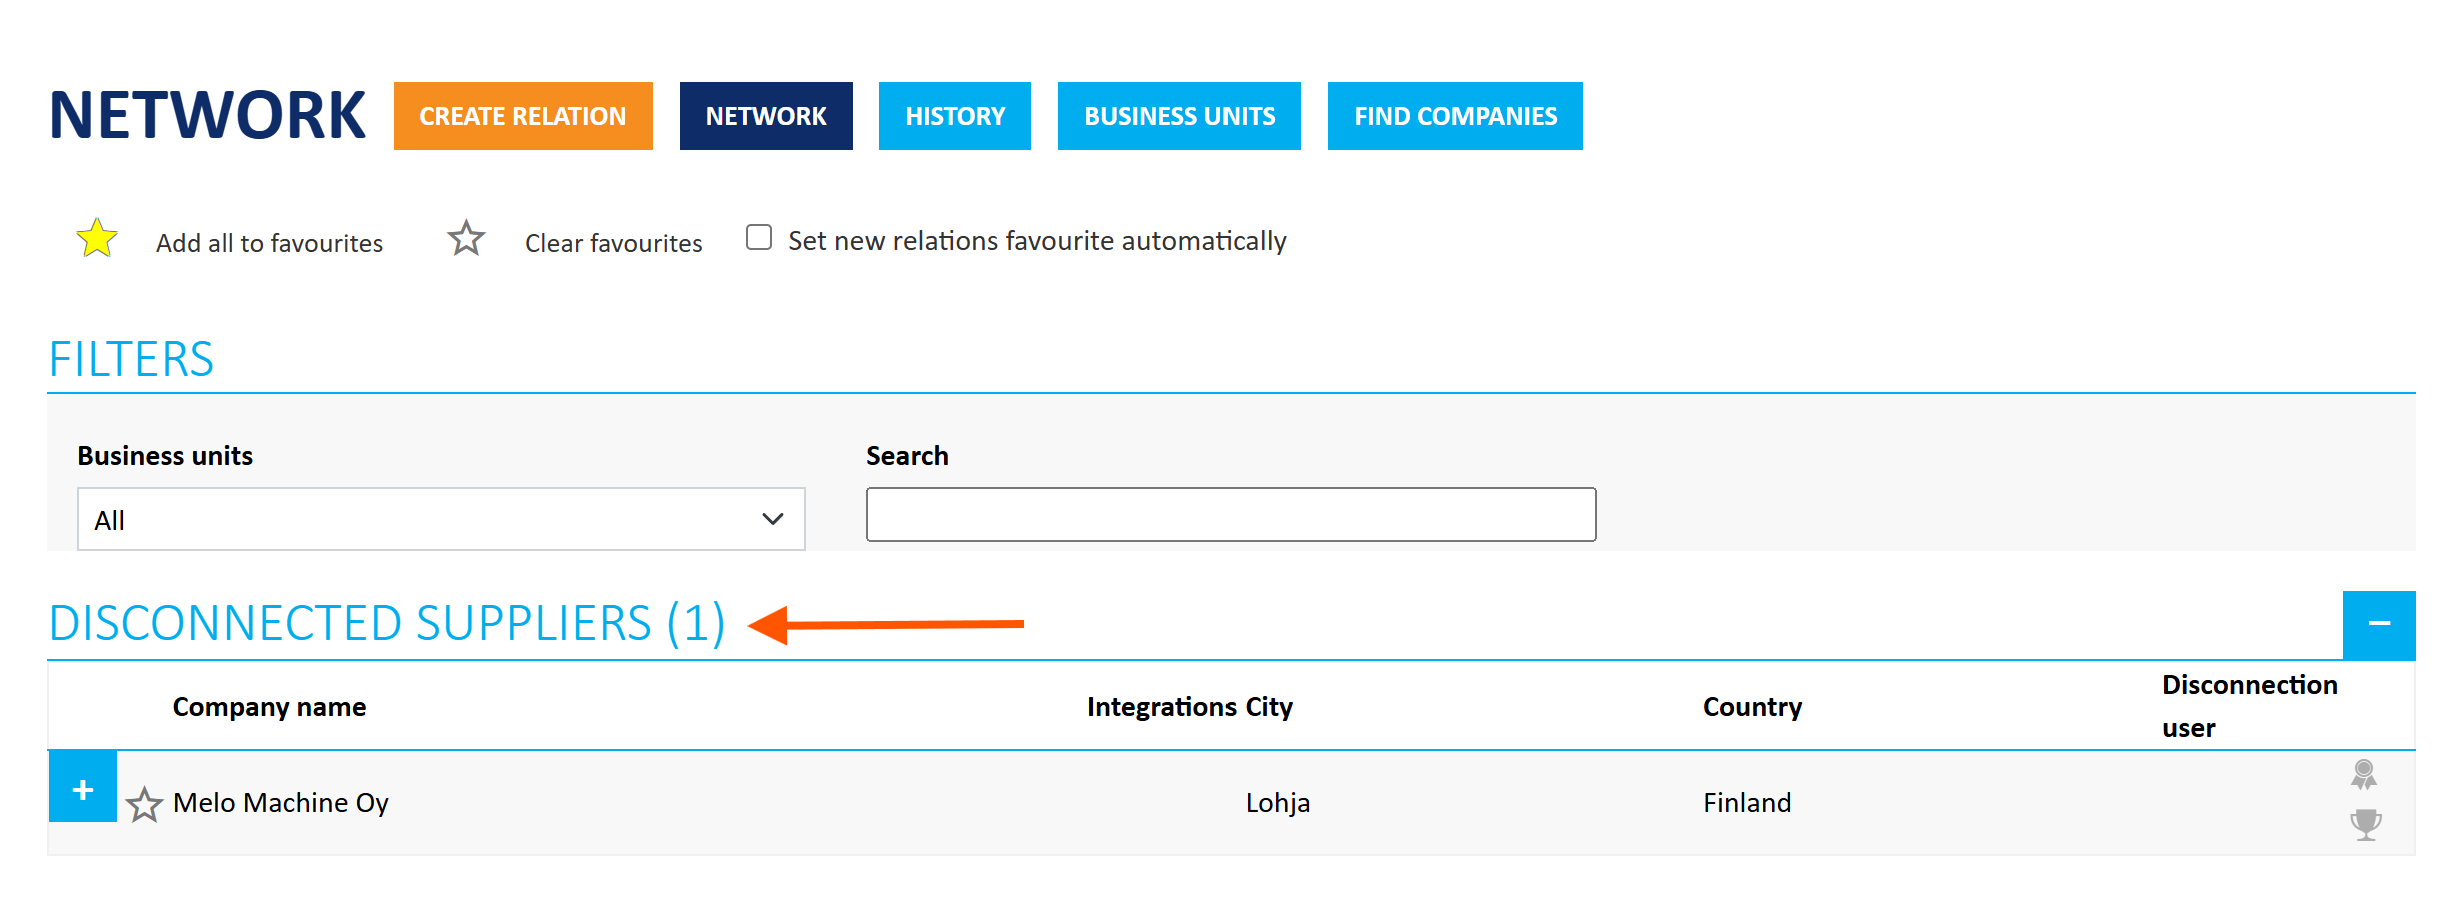Click Clear favourites link
Viewport: 2444px width, 898px height.
pyautogui.click(x=613, y=243)
